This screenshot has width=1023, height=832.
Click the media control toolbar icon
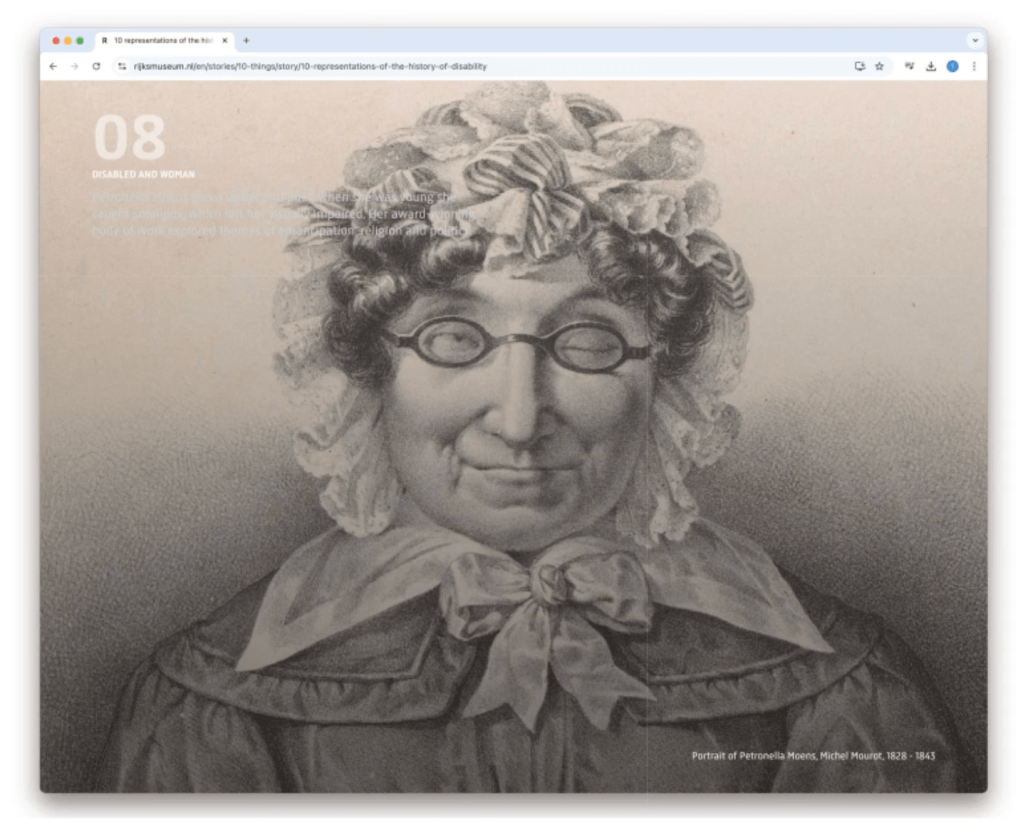tap(910, 66)
